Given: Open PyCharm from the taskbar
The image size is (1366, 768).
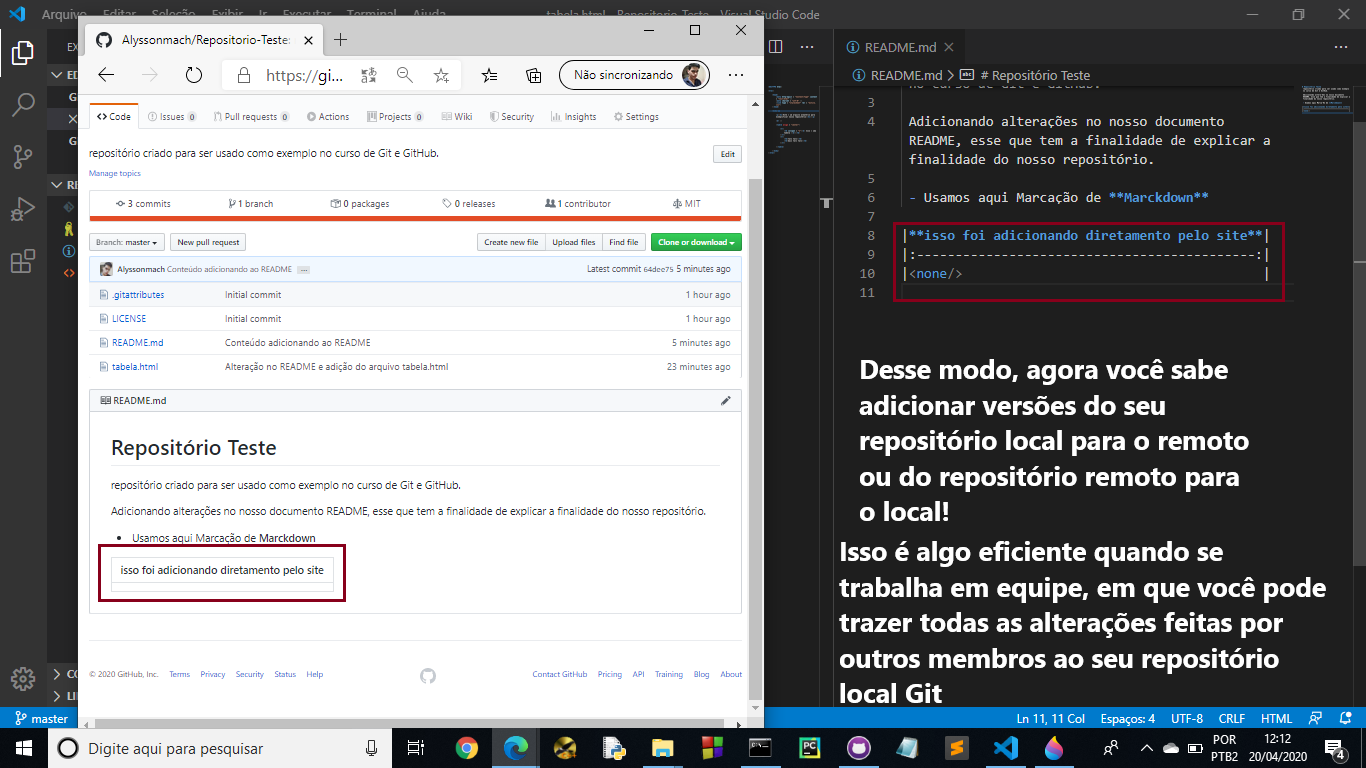Looking at the screenshot, I should [x=809, y=748].
